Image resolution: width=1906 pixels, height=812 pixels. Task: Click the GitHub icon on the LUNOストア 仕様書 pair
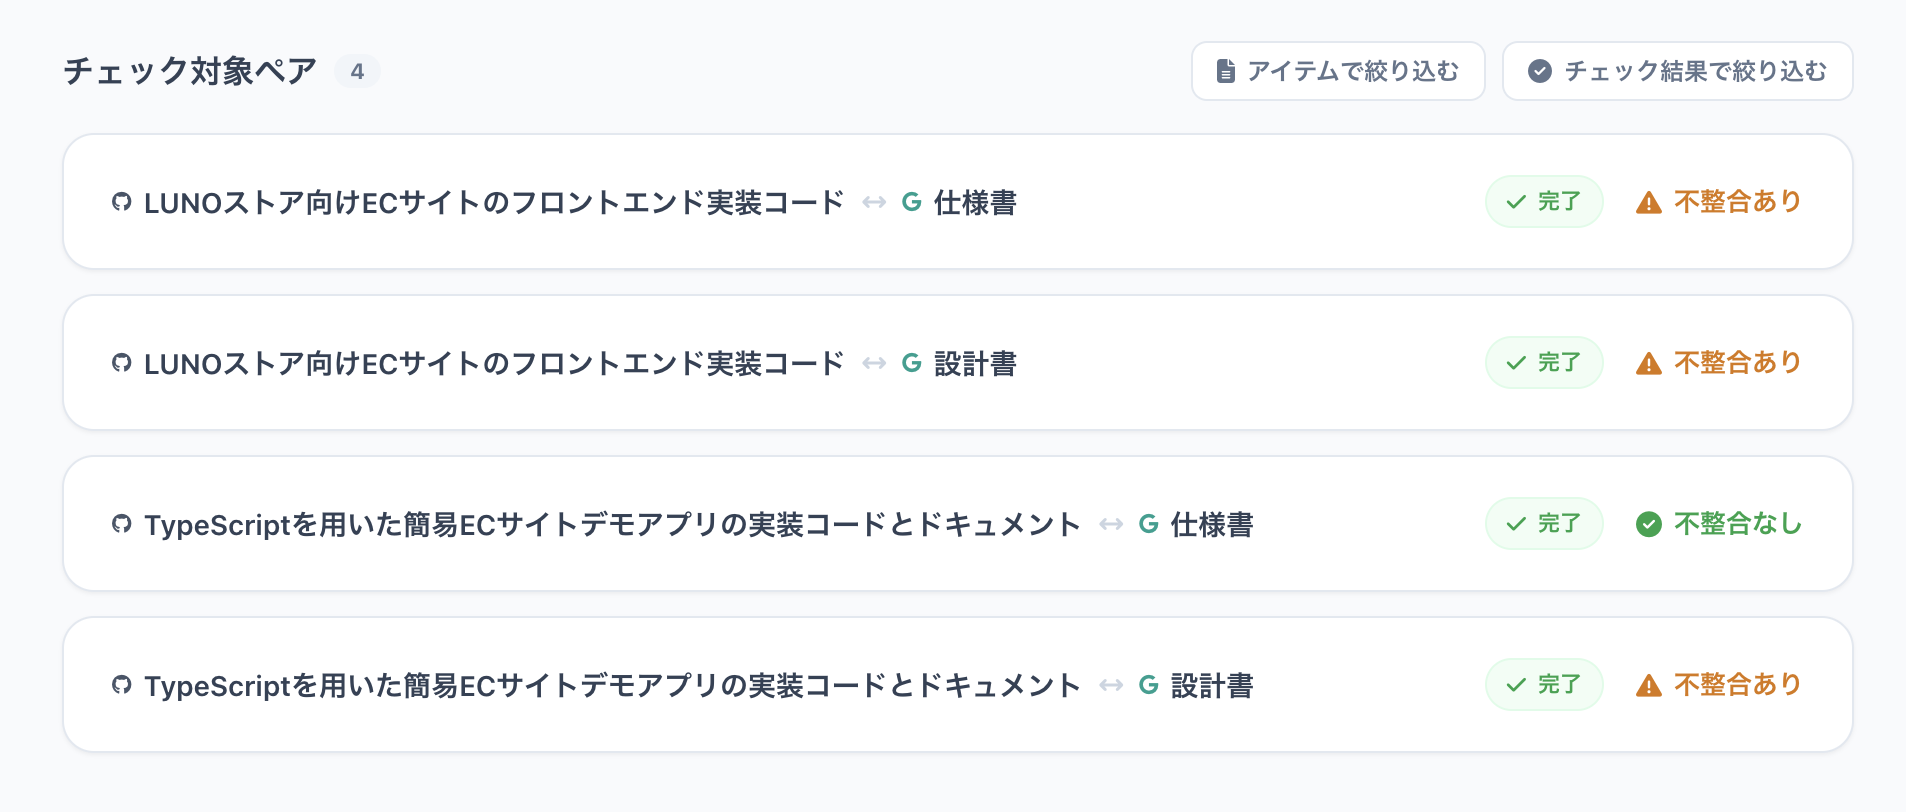(121, 201)
